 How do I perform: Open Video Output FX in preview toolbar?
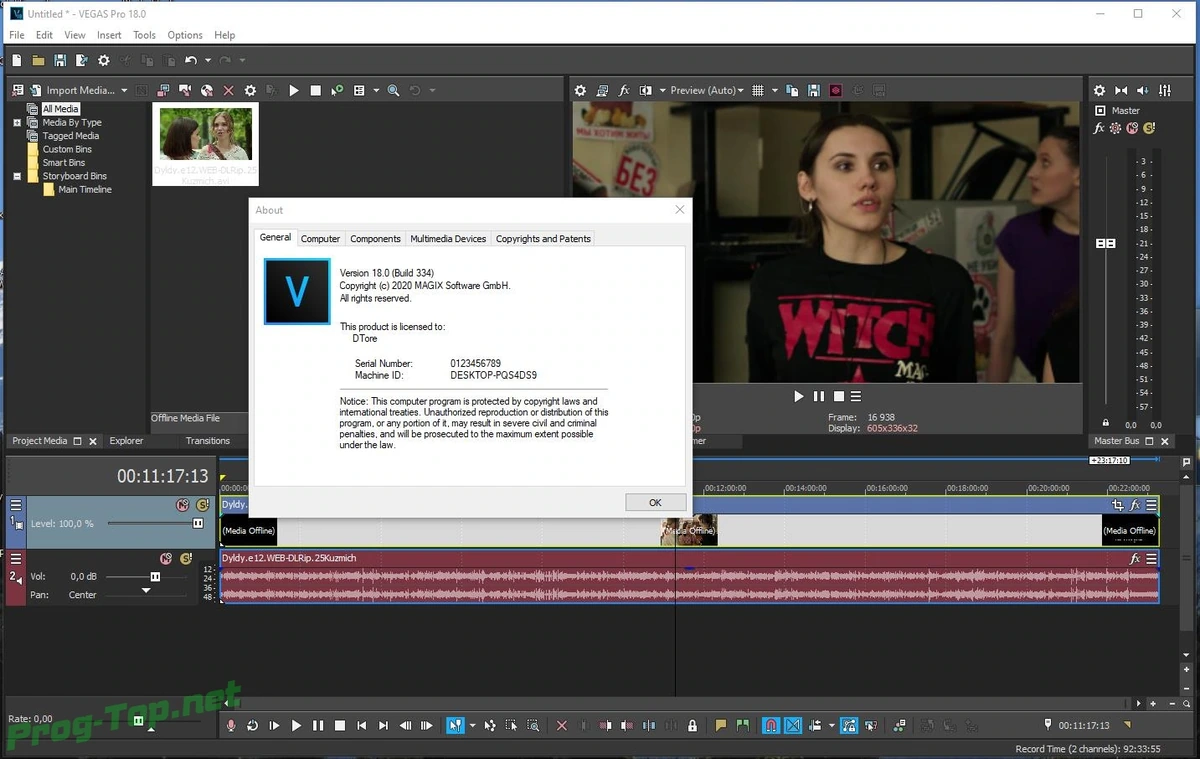click(624, 90)
